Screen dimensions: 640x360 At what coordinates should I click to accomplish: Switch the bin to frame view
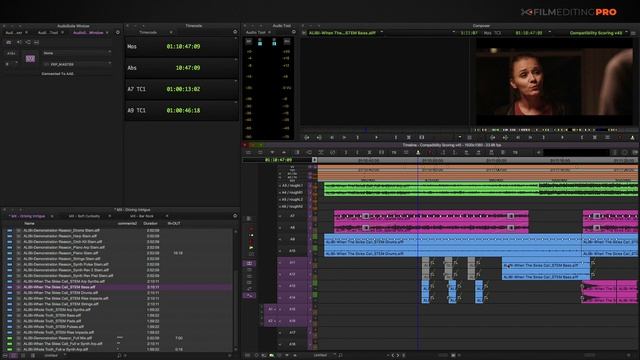point(23,356)
